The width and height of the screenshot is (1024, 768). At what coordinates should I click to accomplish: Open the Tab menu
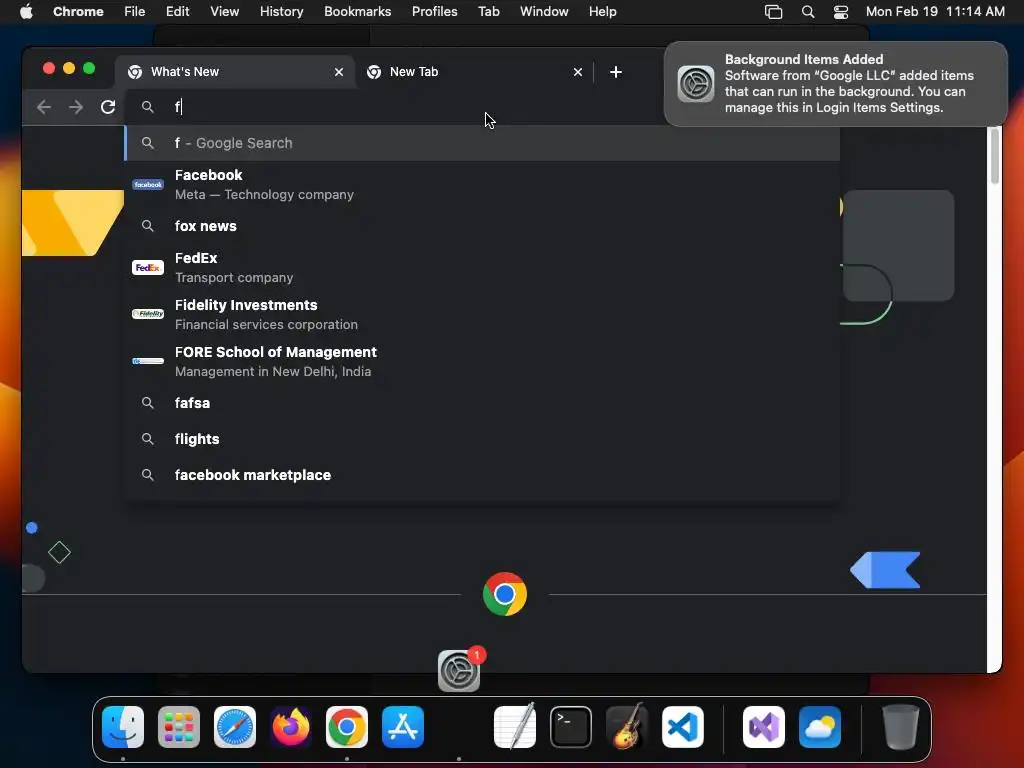pos(488,12)
